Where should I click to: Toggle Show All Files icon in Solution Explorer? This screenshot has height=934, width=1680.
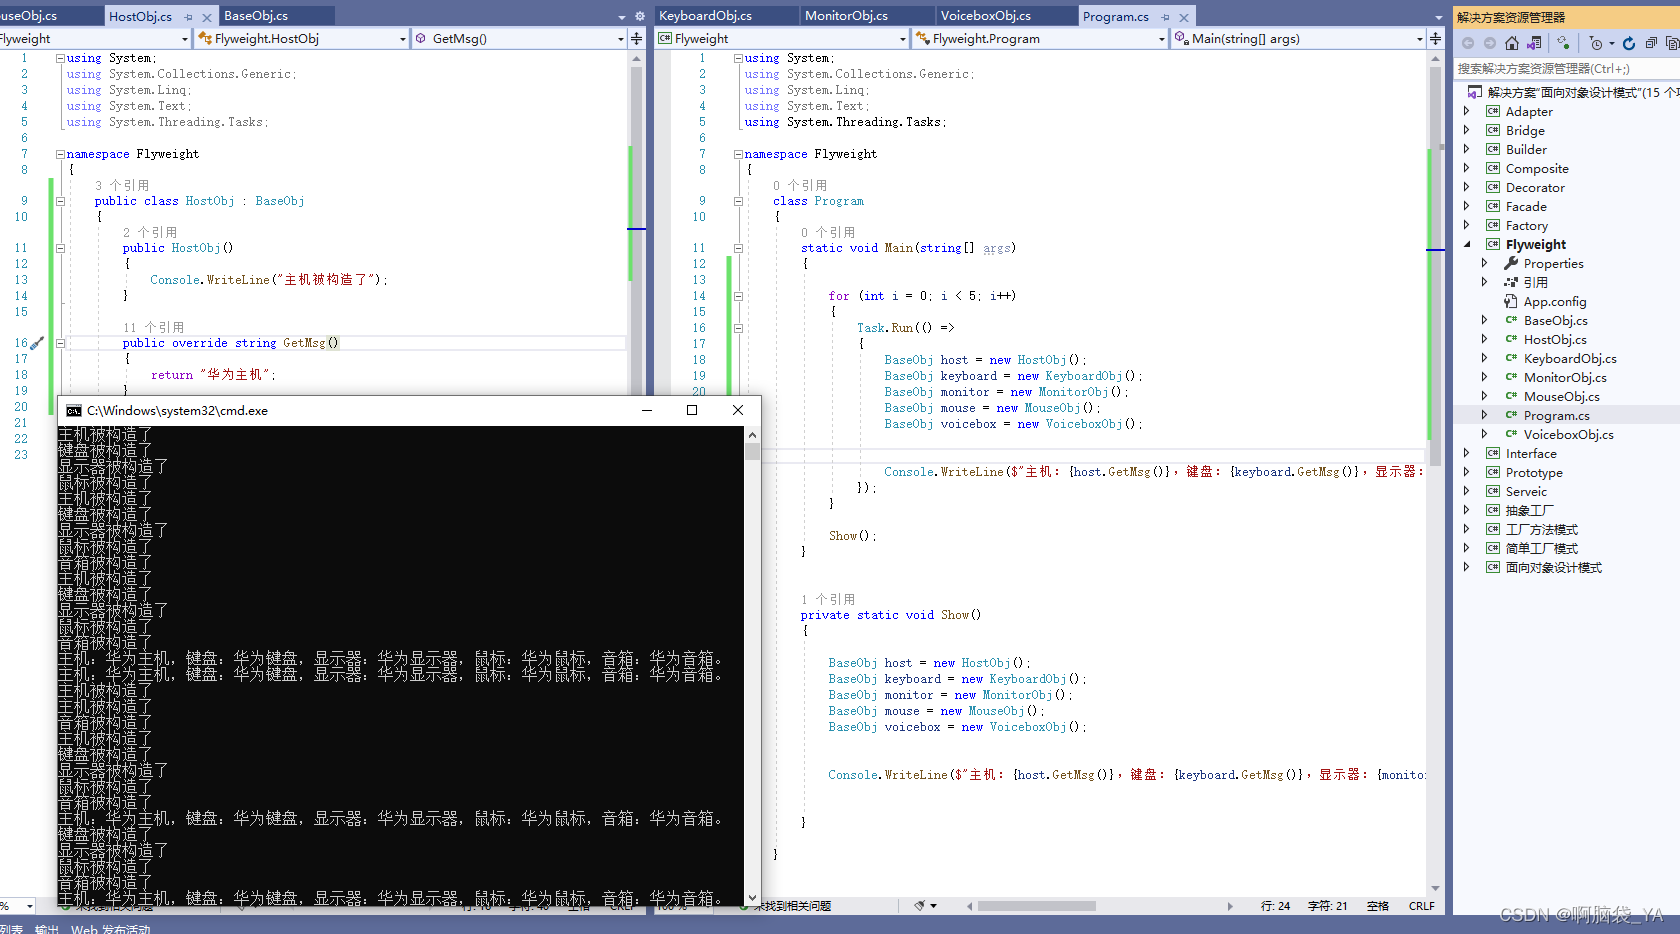(1672, 43)
